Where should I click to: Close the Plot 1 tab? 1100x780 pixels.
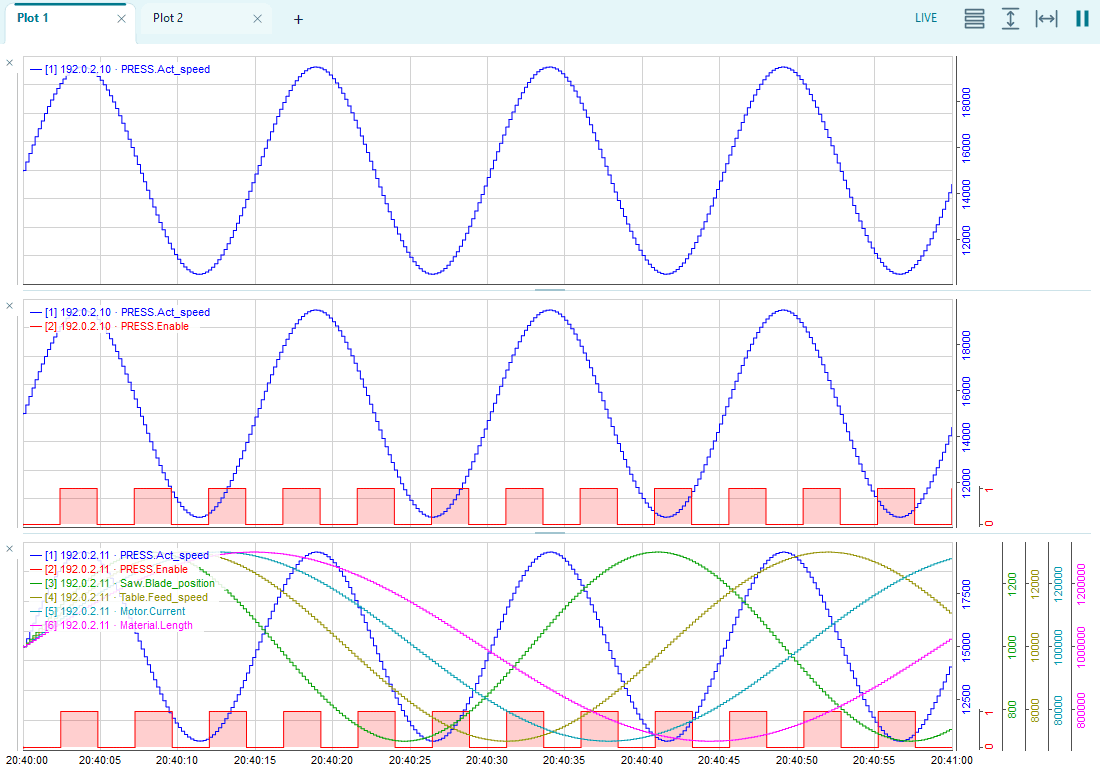click(x=121, y=19)
